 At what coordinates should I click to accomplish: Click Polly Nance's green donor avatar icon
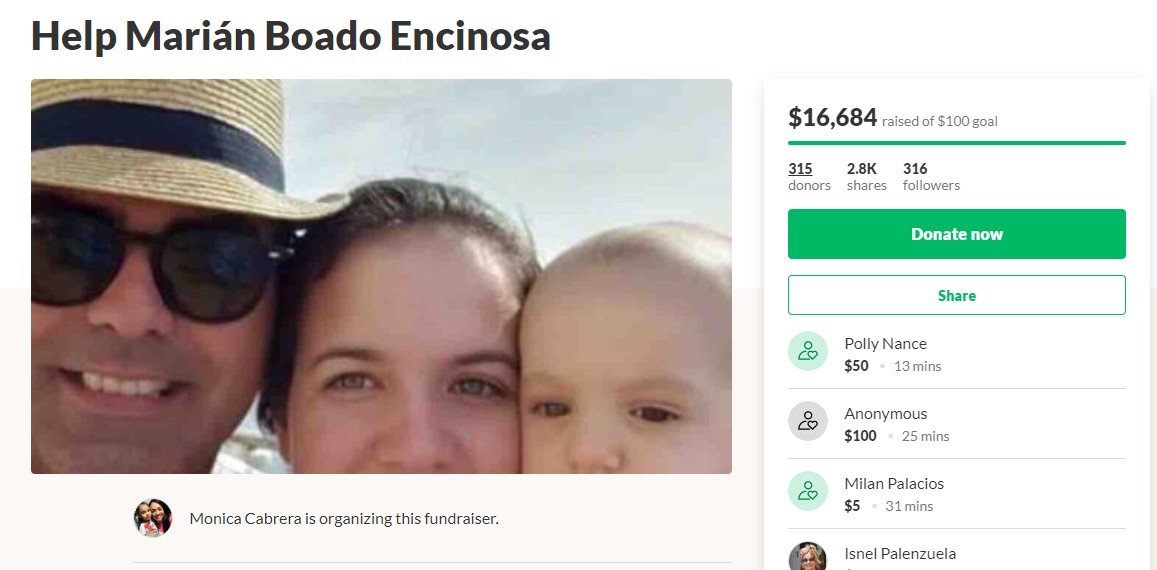point(807,351)
